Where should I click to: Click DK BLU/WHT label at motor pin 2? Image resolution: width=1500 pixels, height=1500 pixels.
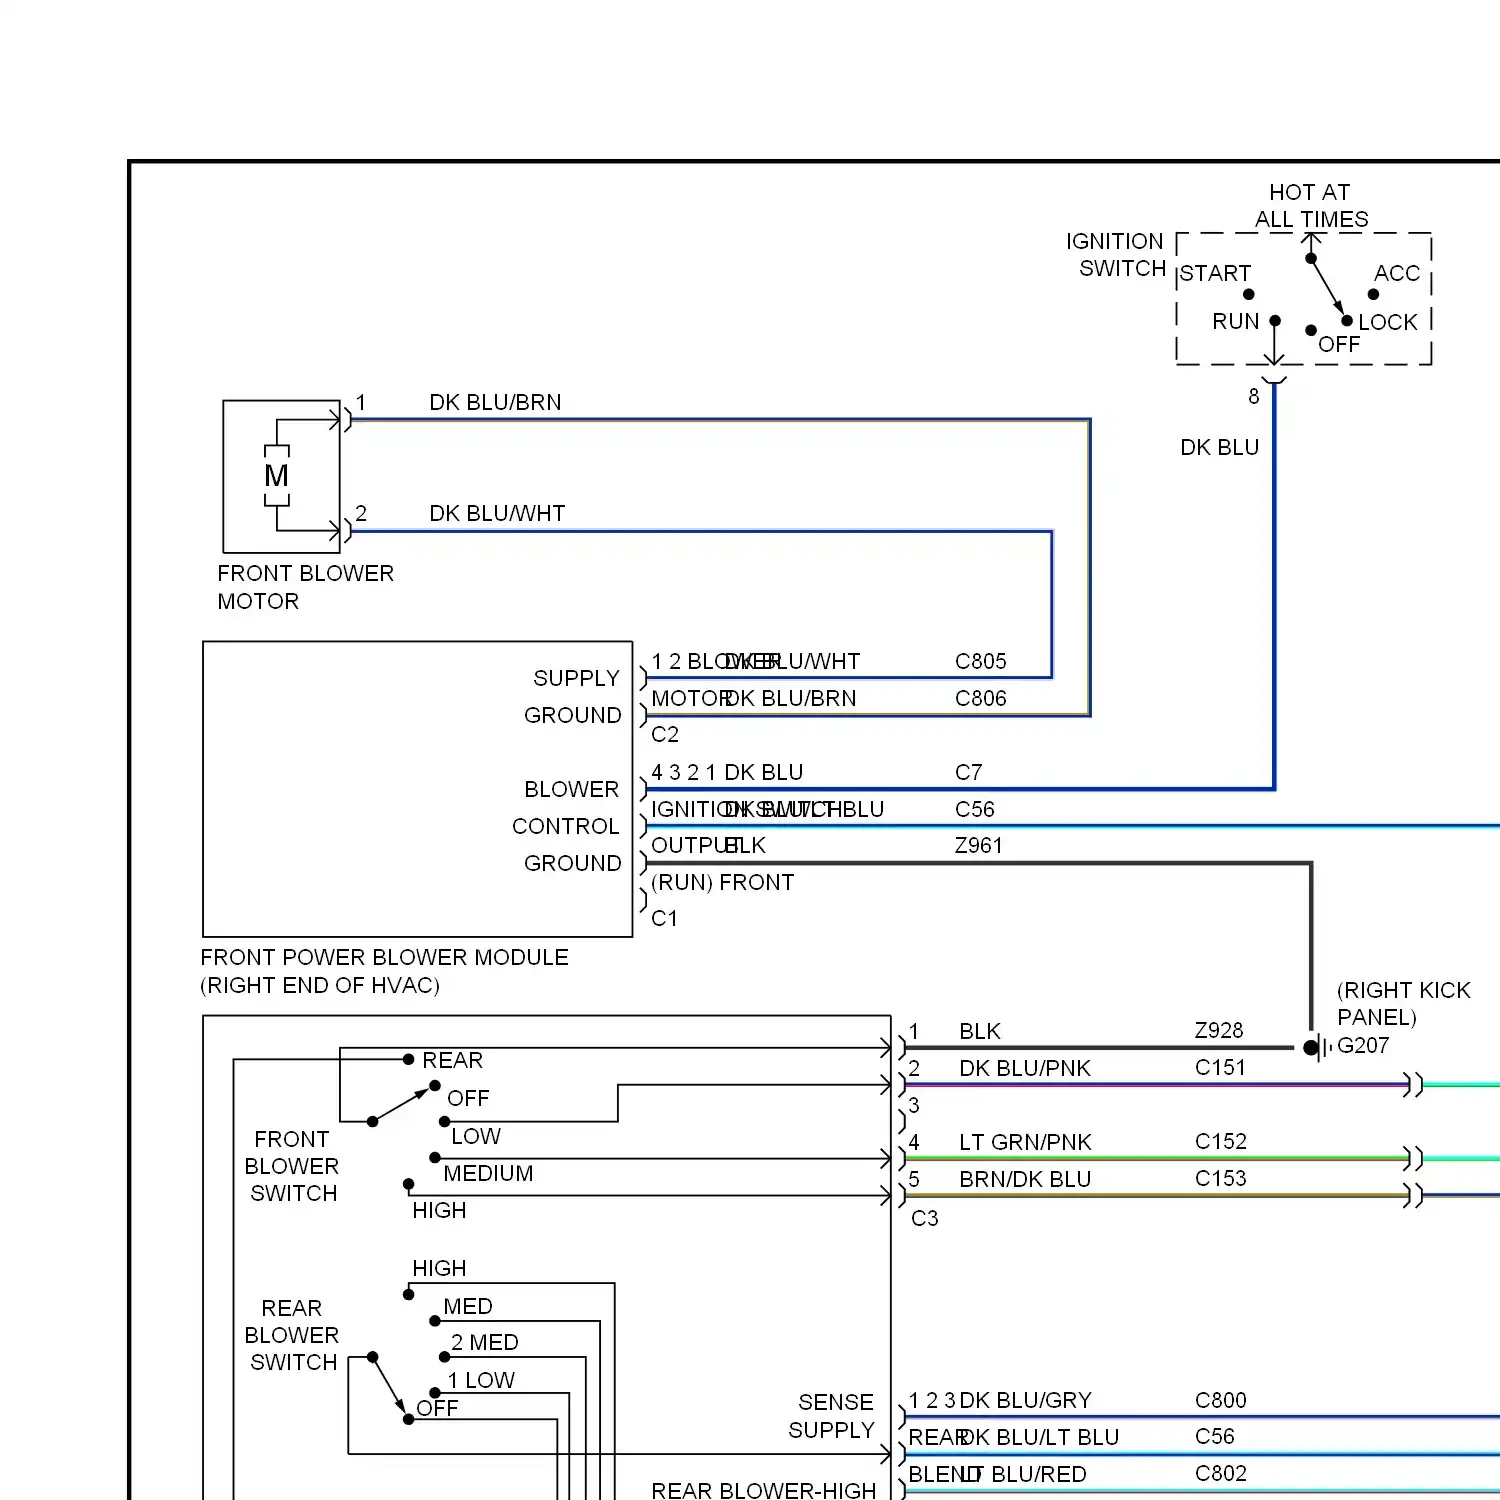[x=497, y=514]
